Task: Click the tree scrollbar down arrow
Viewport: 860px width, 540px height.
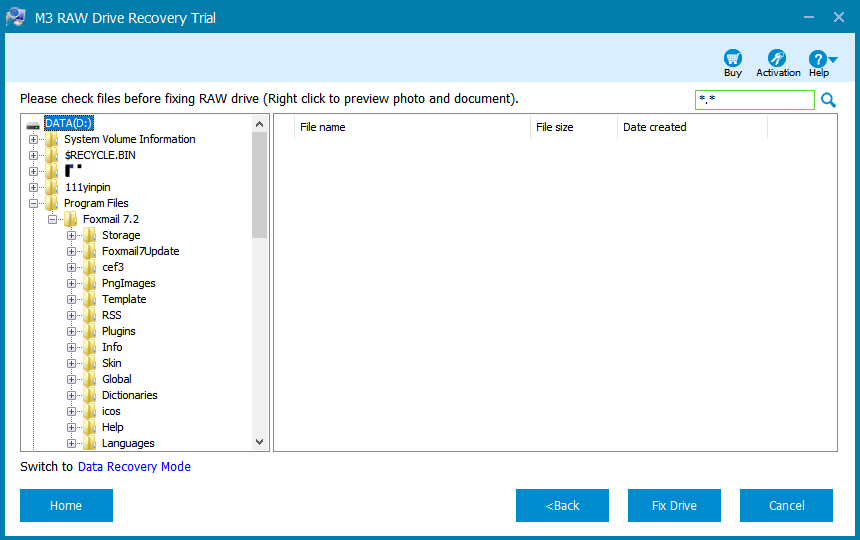Action: pos(259,442)
